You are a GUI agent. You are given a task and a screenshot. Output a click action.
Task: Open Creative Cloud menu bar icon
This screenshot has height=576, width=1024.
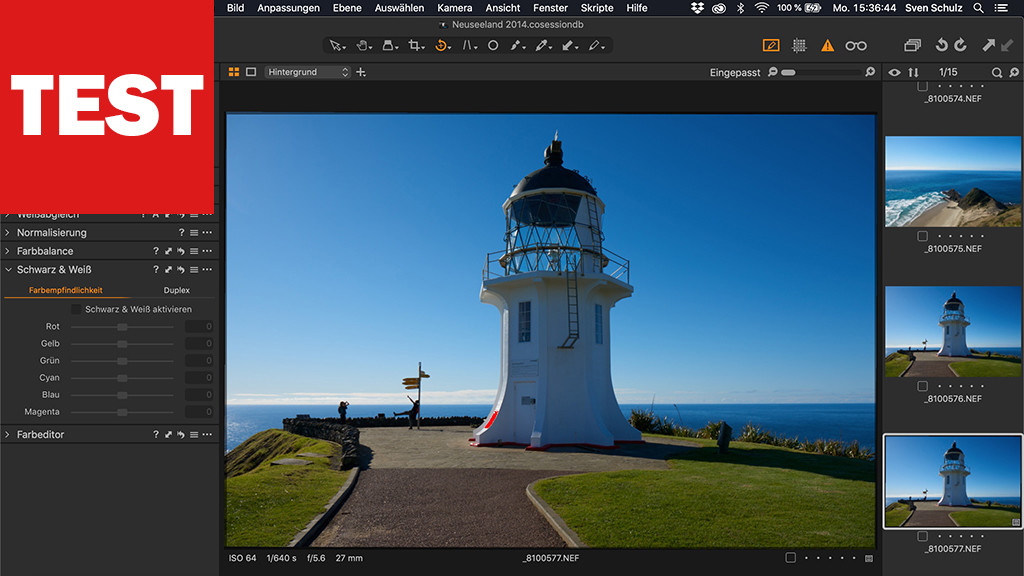718,8
